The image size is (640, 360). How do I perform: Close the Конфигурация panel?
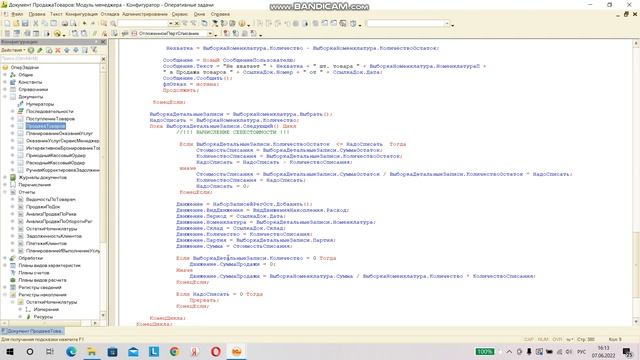103,42
